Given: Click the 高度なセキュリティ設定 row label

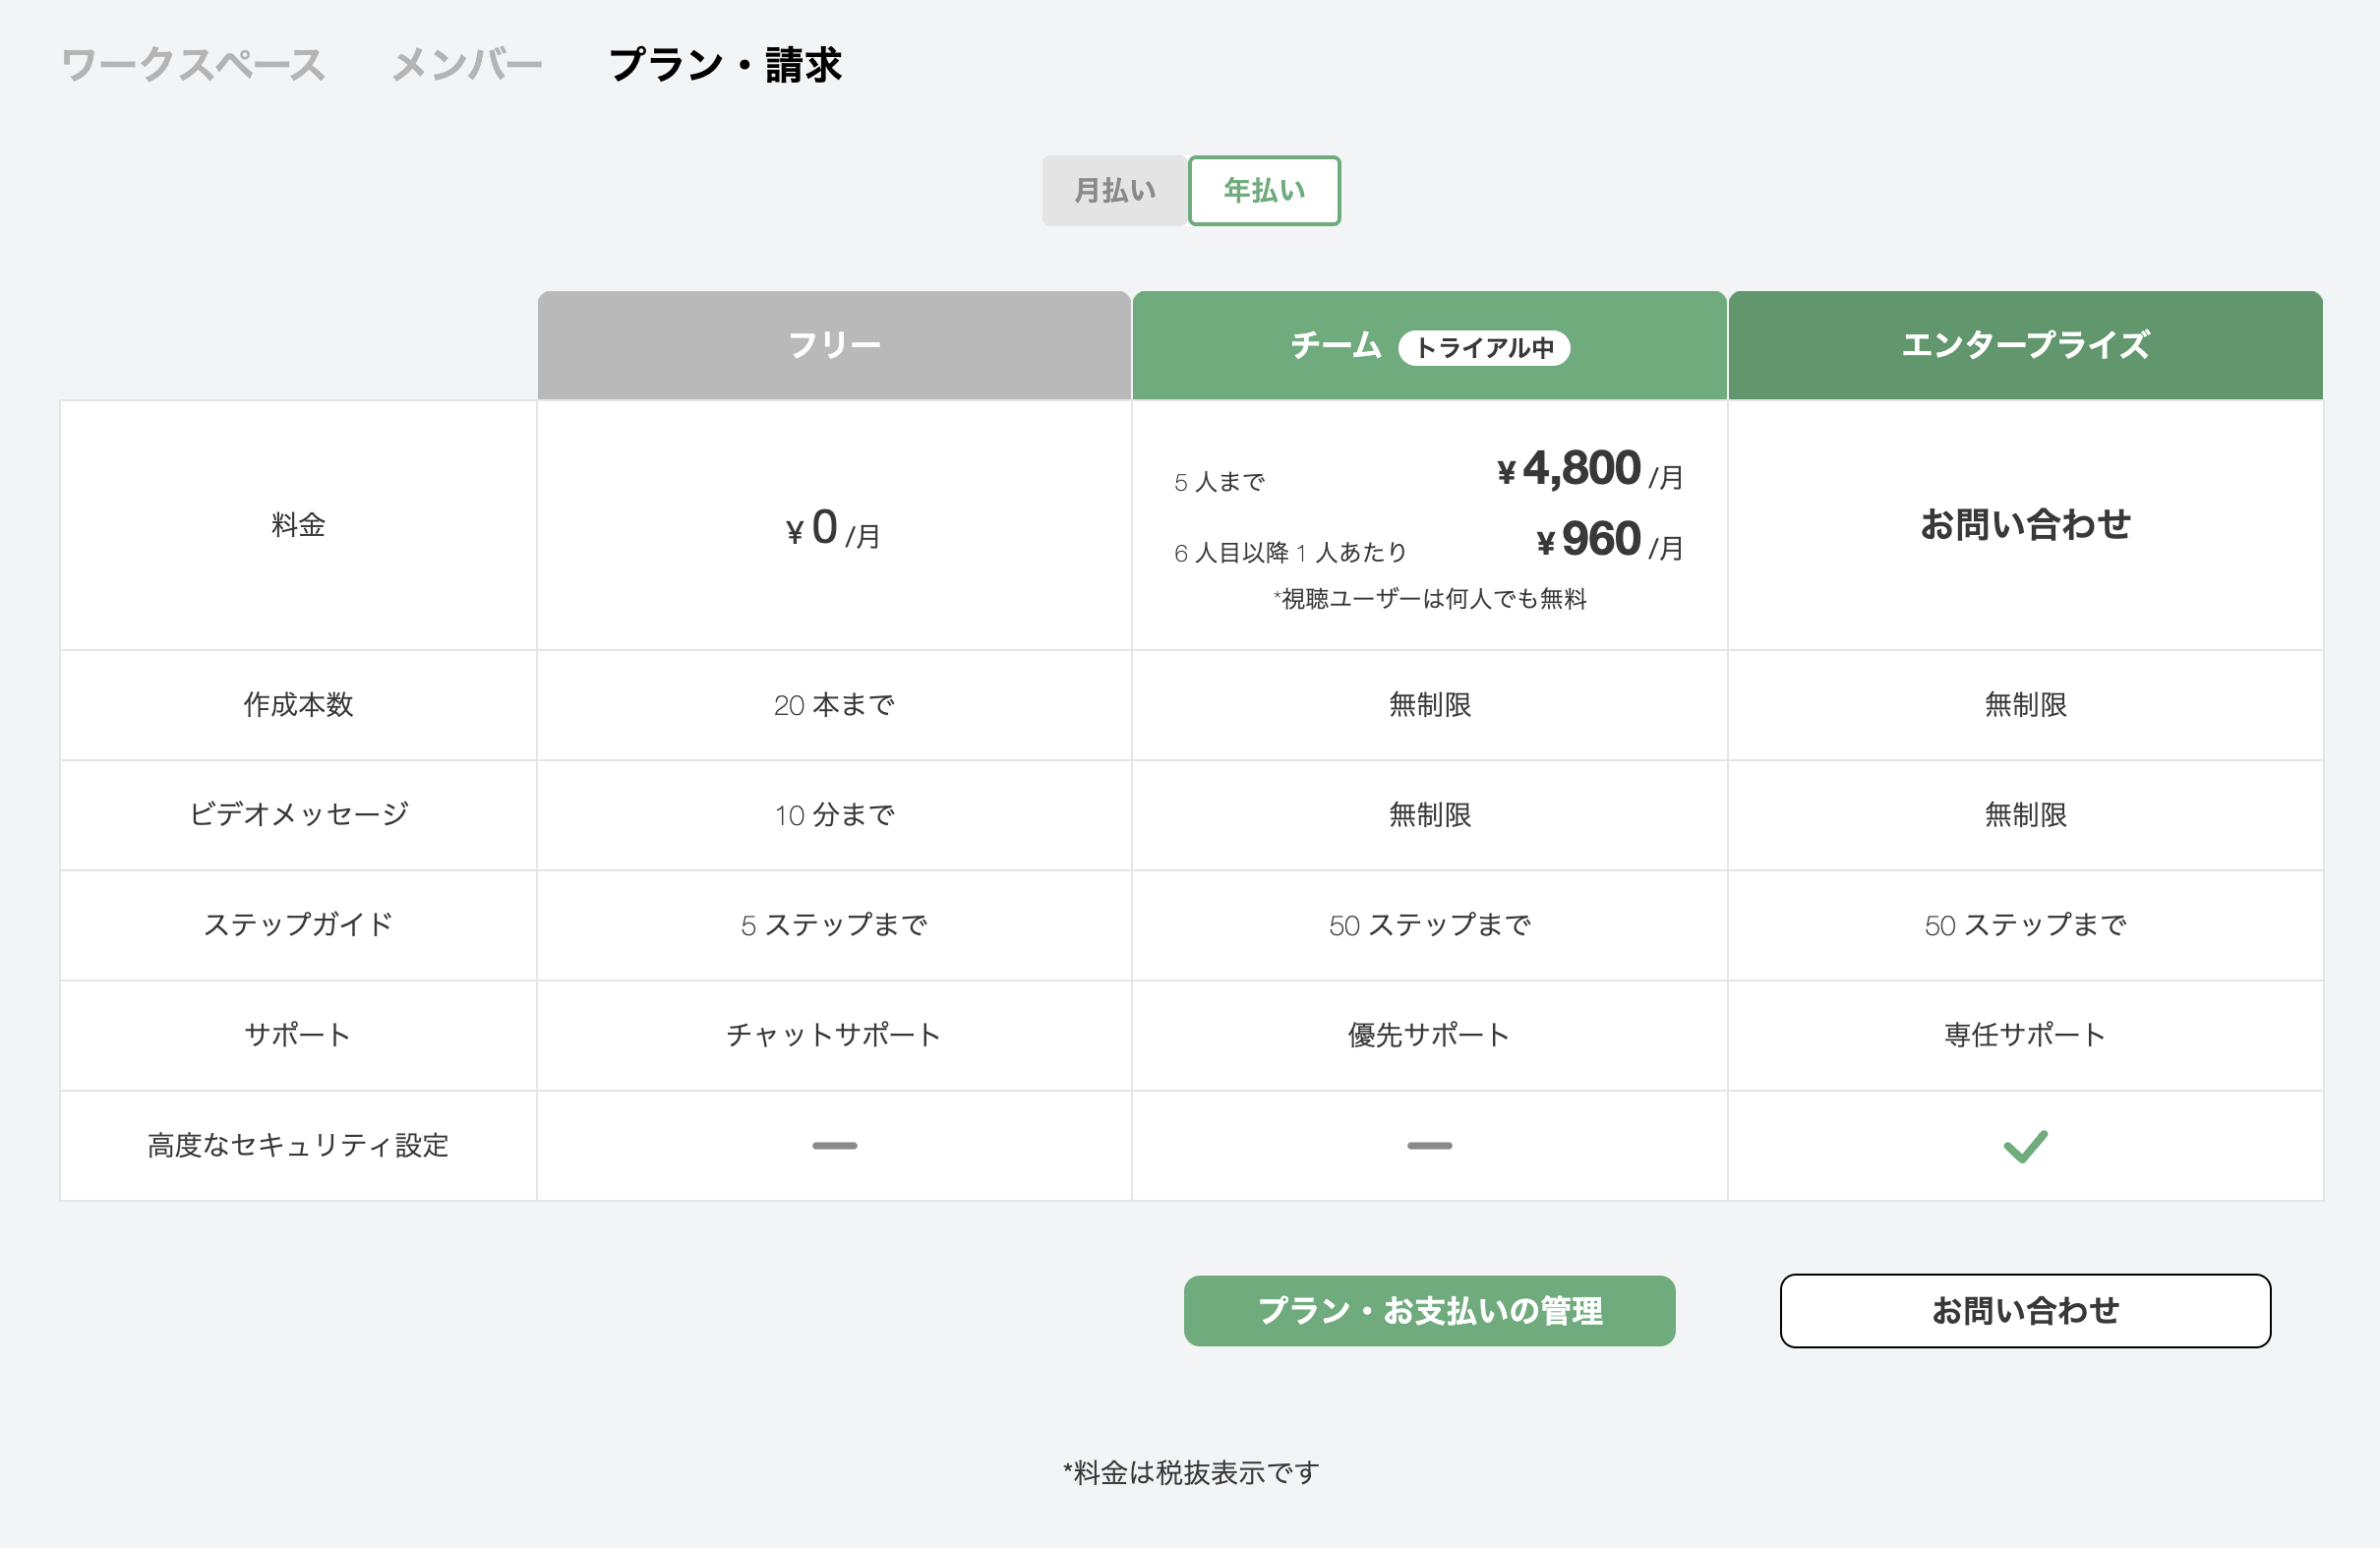Looking at the screenshot, I should coord(297,1145).
